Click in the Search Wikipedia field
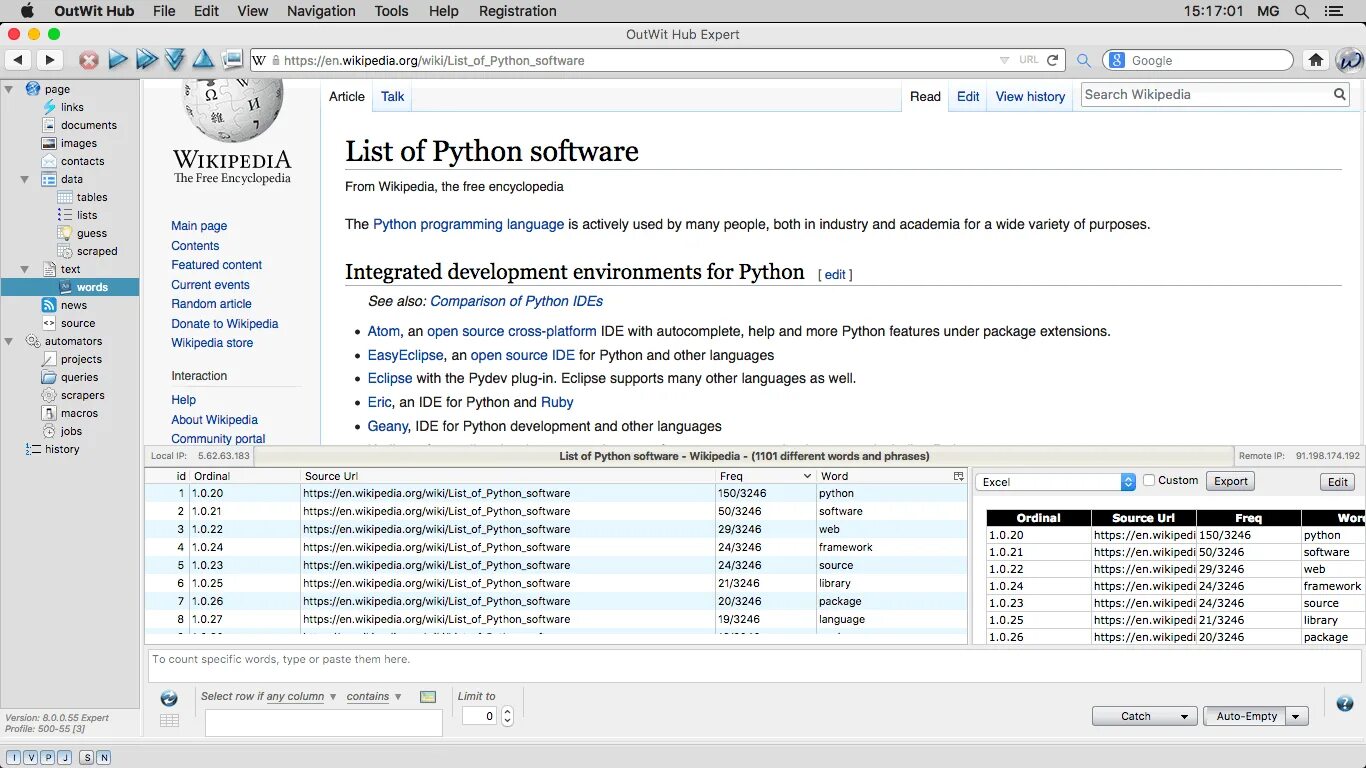 1206,94
